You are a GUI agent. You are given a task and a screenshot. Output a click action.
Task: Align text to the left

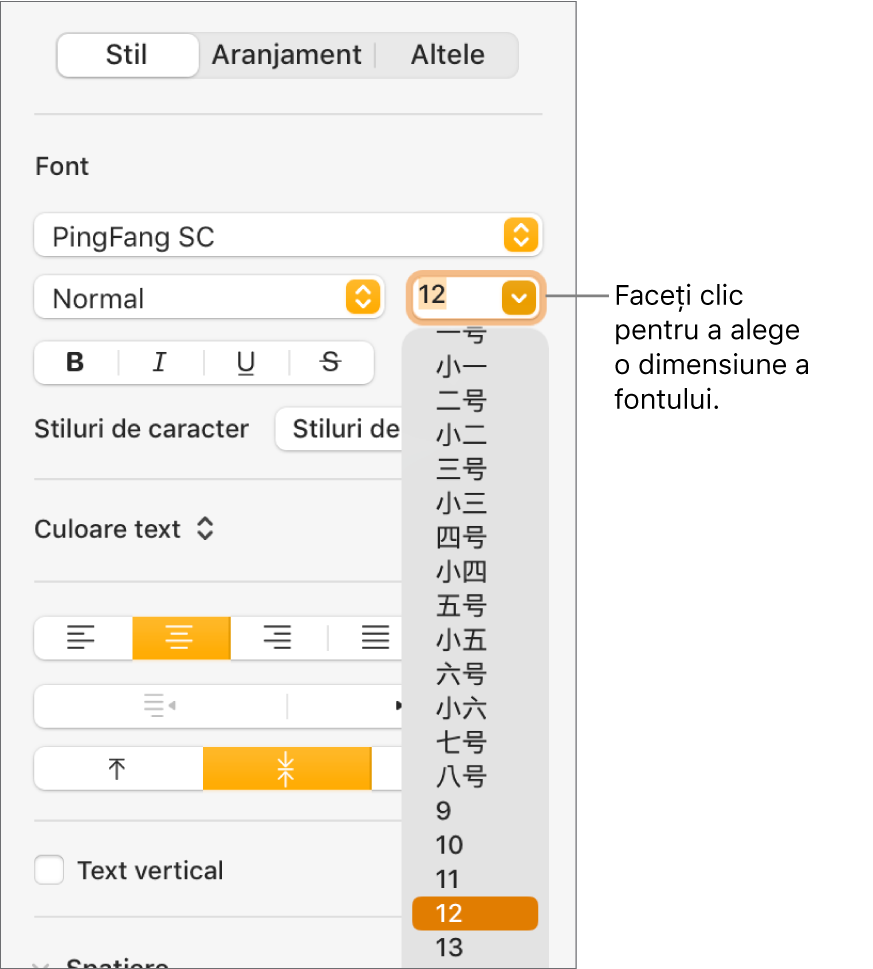tap(82, 638)
